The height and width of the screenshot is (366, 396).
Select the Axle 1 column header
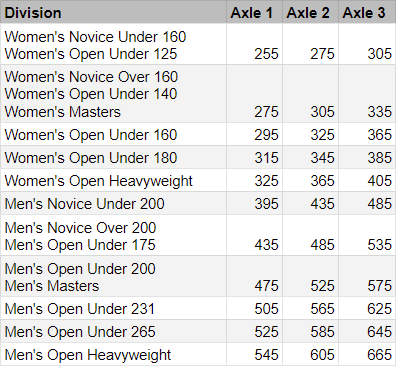254,12
